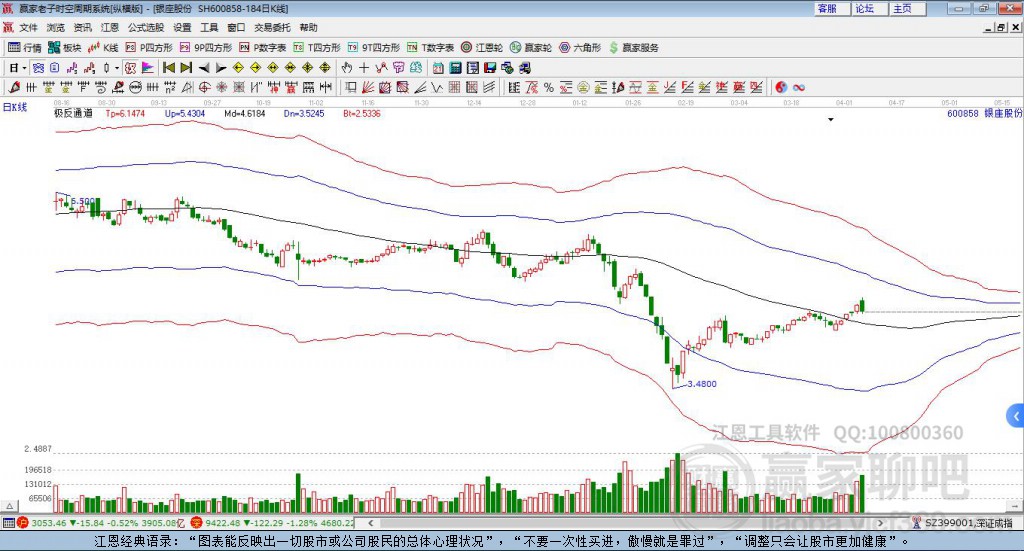Click the 极反通道 indicator label
Screen dimensions: 1024x551
point(73,113)
